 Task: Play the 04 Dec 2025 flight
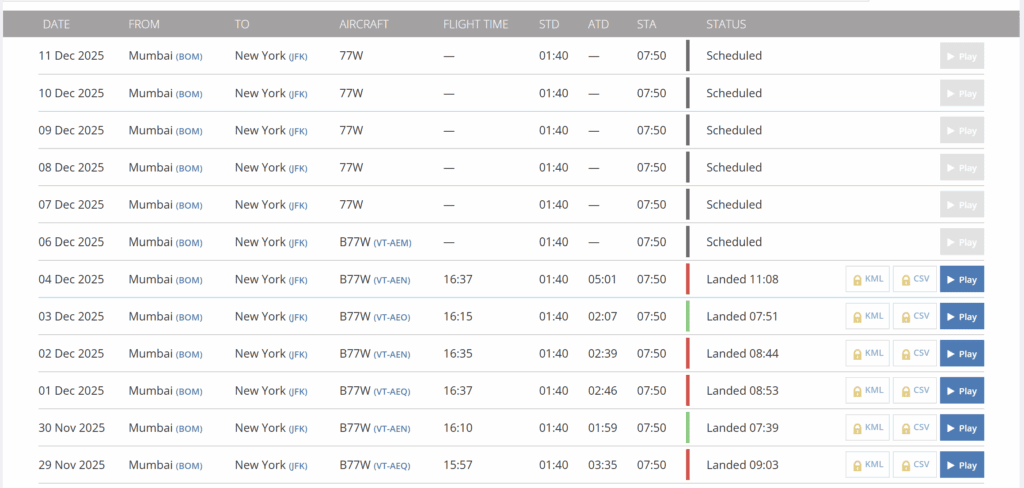(962, 279)
